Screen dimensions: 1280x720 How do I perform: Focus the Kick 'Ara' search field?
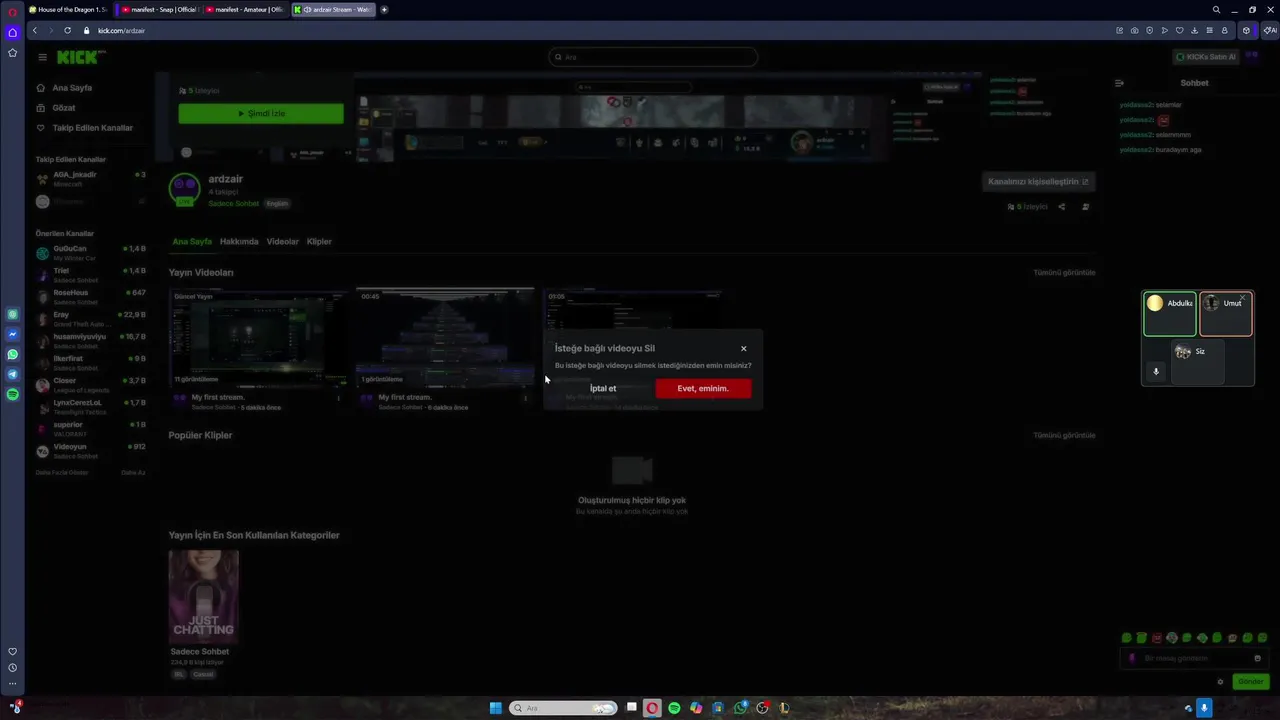coord(653,57)
